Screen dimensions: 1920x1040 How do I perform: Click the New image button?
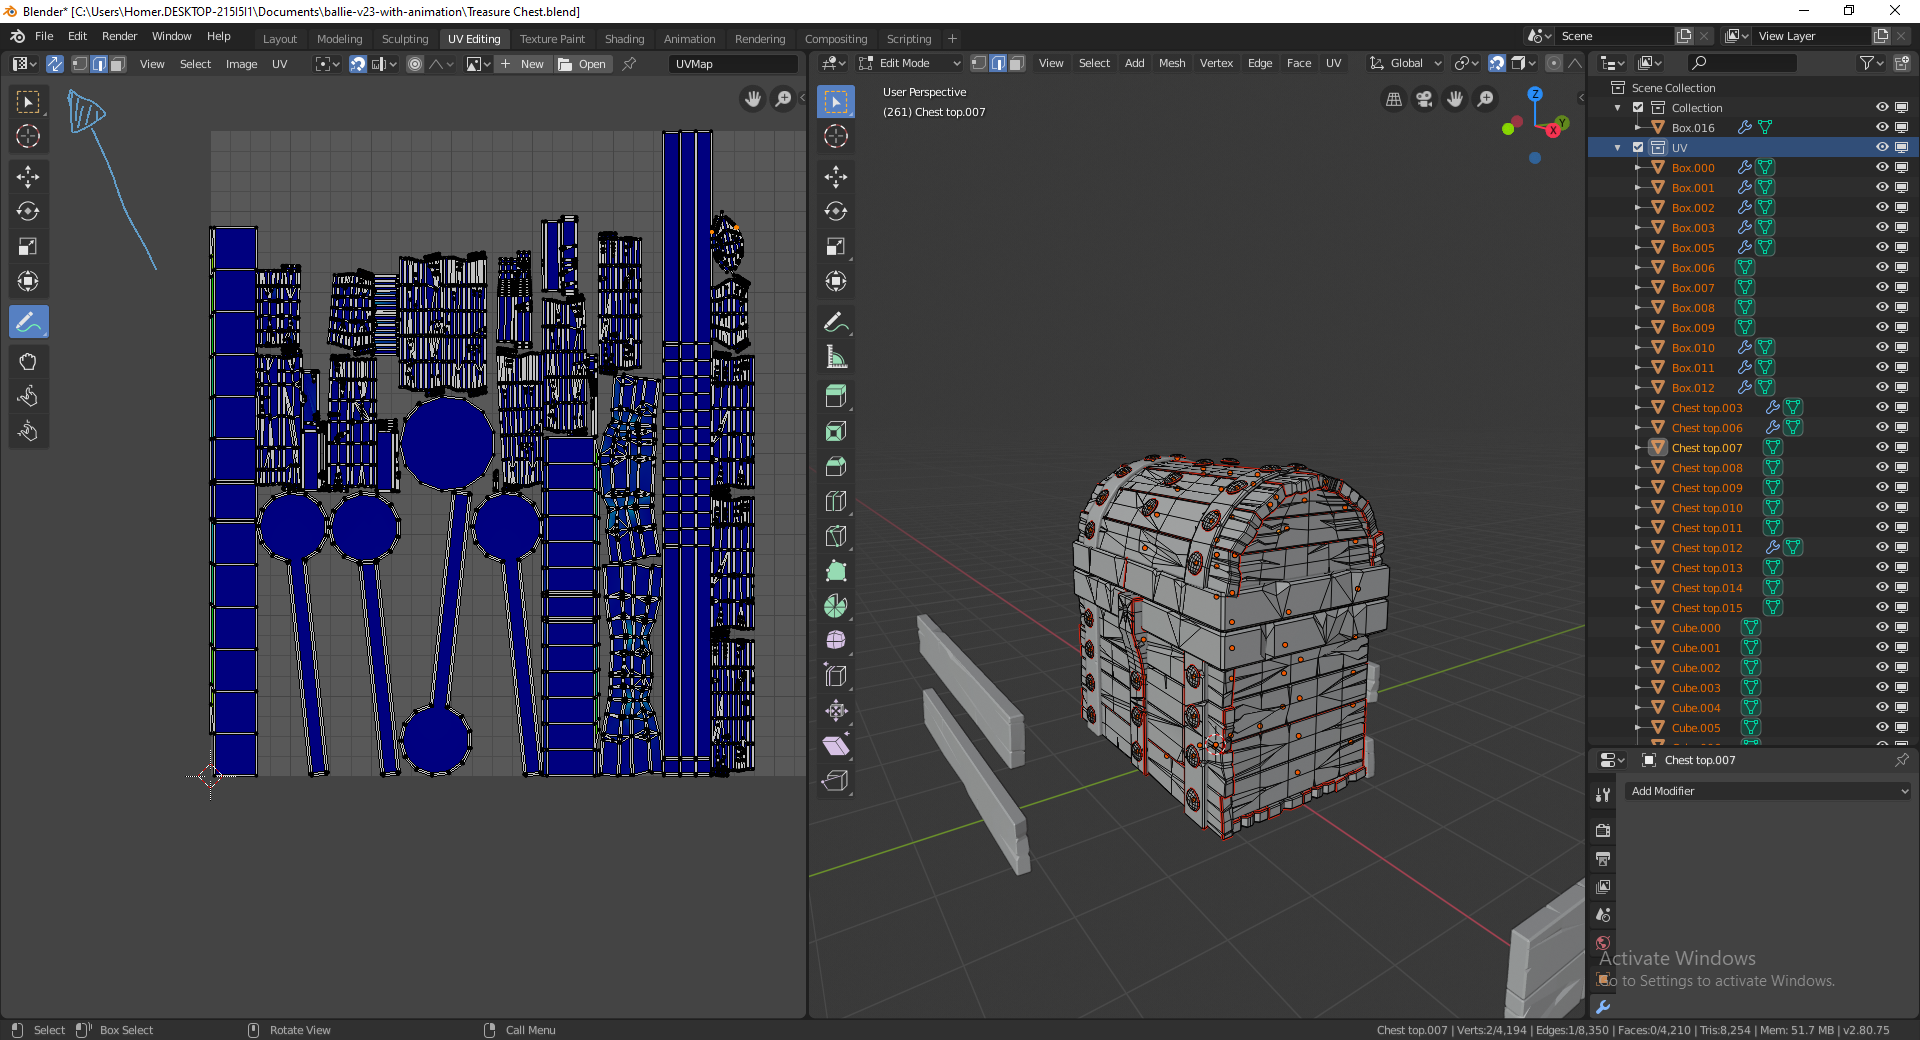(x=522, y=64)
